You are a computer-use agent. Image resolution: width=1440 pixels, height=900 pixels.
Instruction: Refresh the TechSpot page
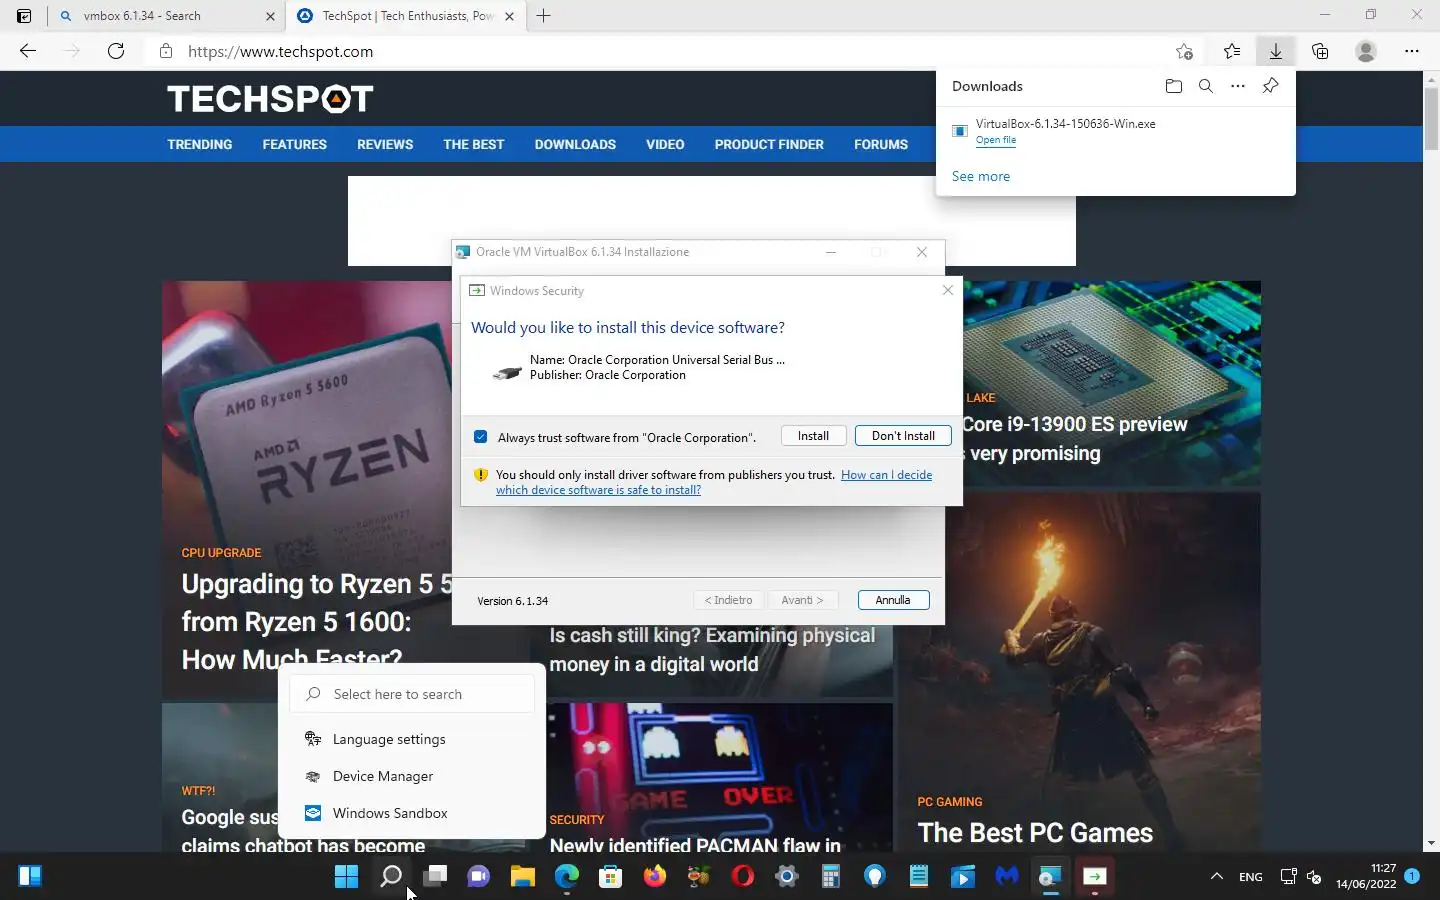coord(116,51)
